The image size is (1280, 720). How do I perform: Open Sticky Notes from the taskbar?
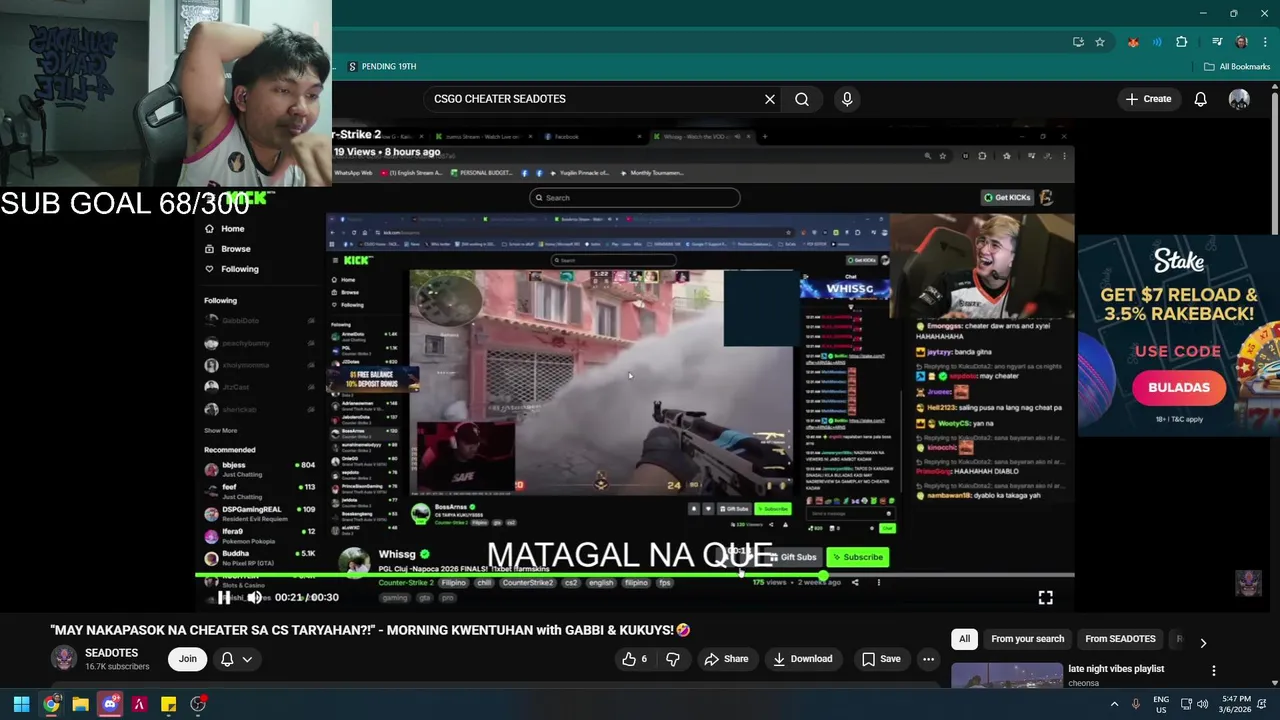(x=169, y=704)
